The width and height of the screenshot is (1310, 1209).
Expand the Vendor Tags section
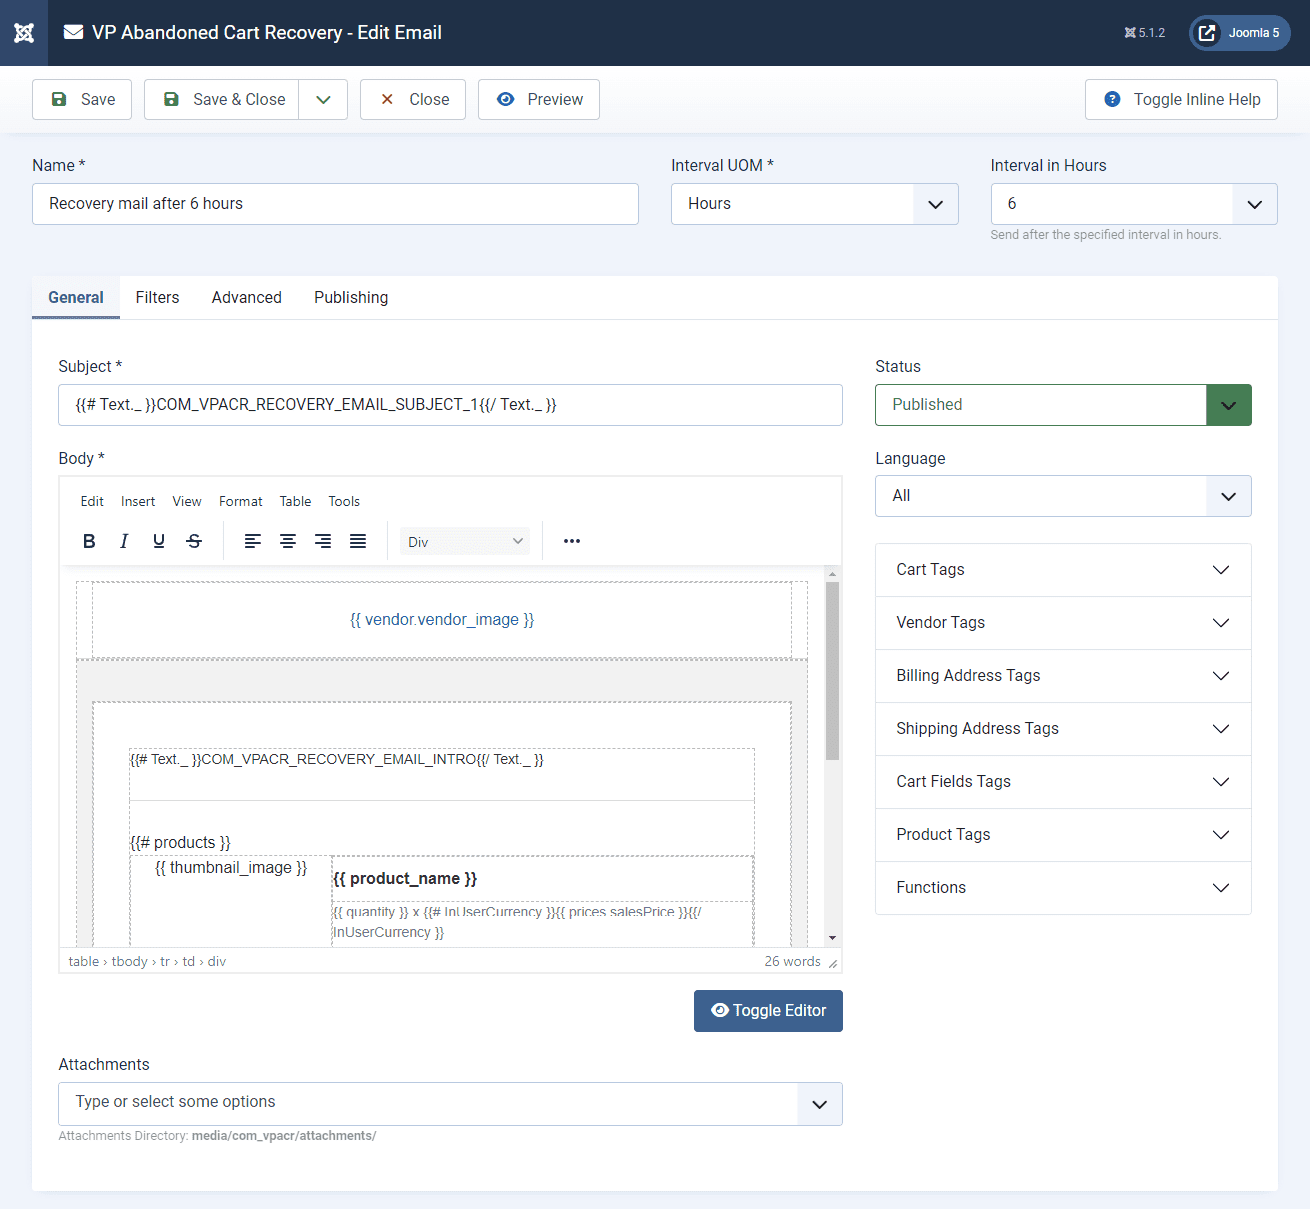(1063, 623)
